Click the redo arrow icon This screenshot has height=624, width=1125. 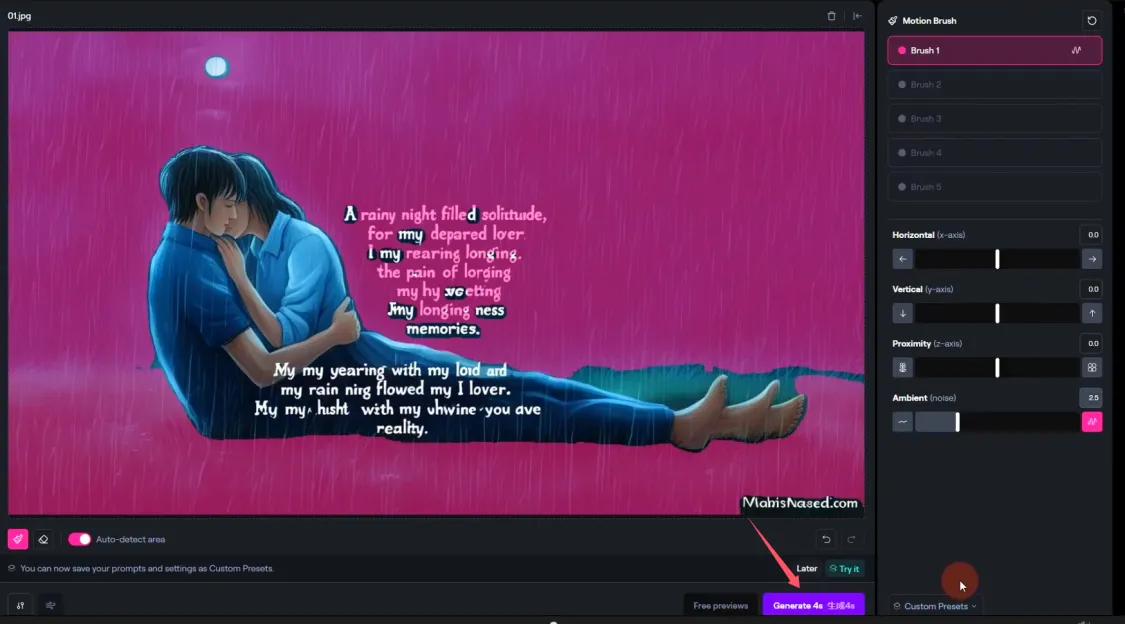(x=852, y=539)
